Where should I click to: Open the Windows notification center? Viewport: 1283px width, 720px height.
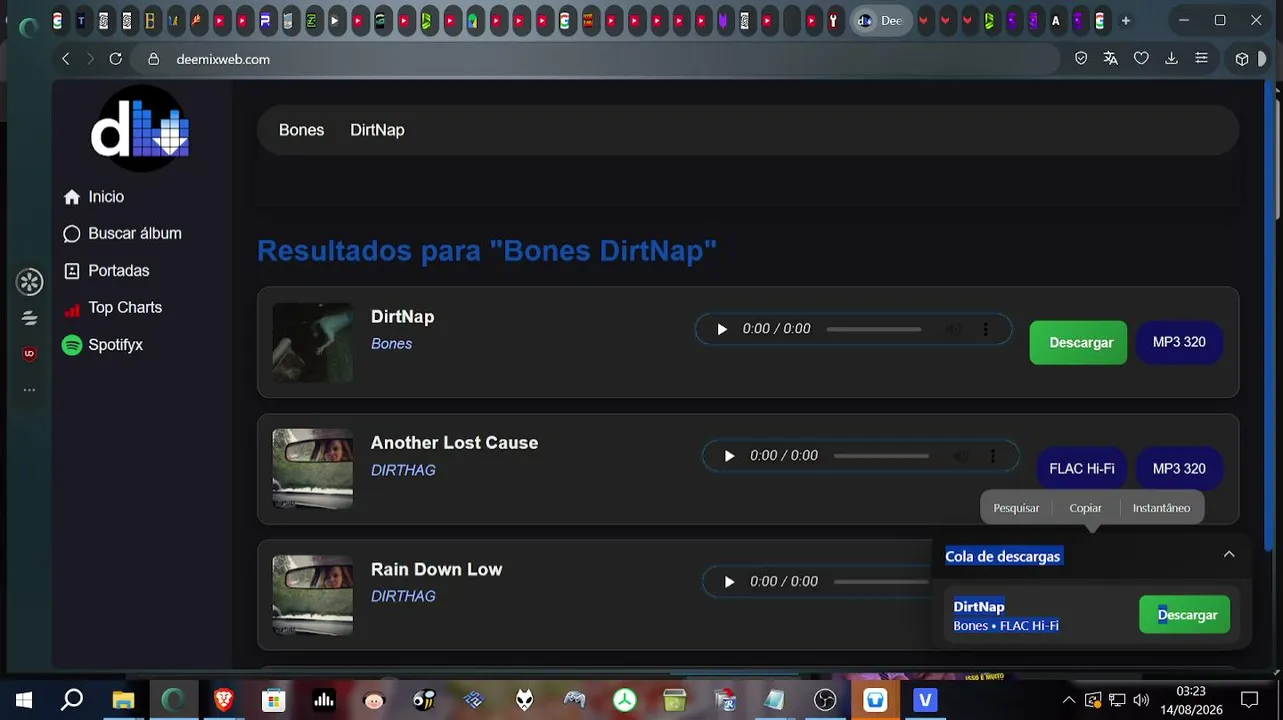click(1249, 700)
